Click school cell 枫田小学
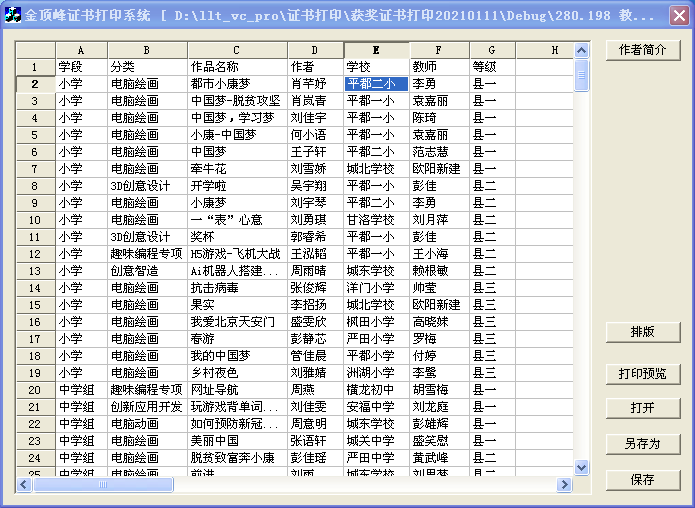Image resolution: width=695 pixels, height=508 pixels. point(376,322)
